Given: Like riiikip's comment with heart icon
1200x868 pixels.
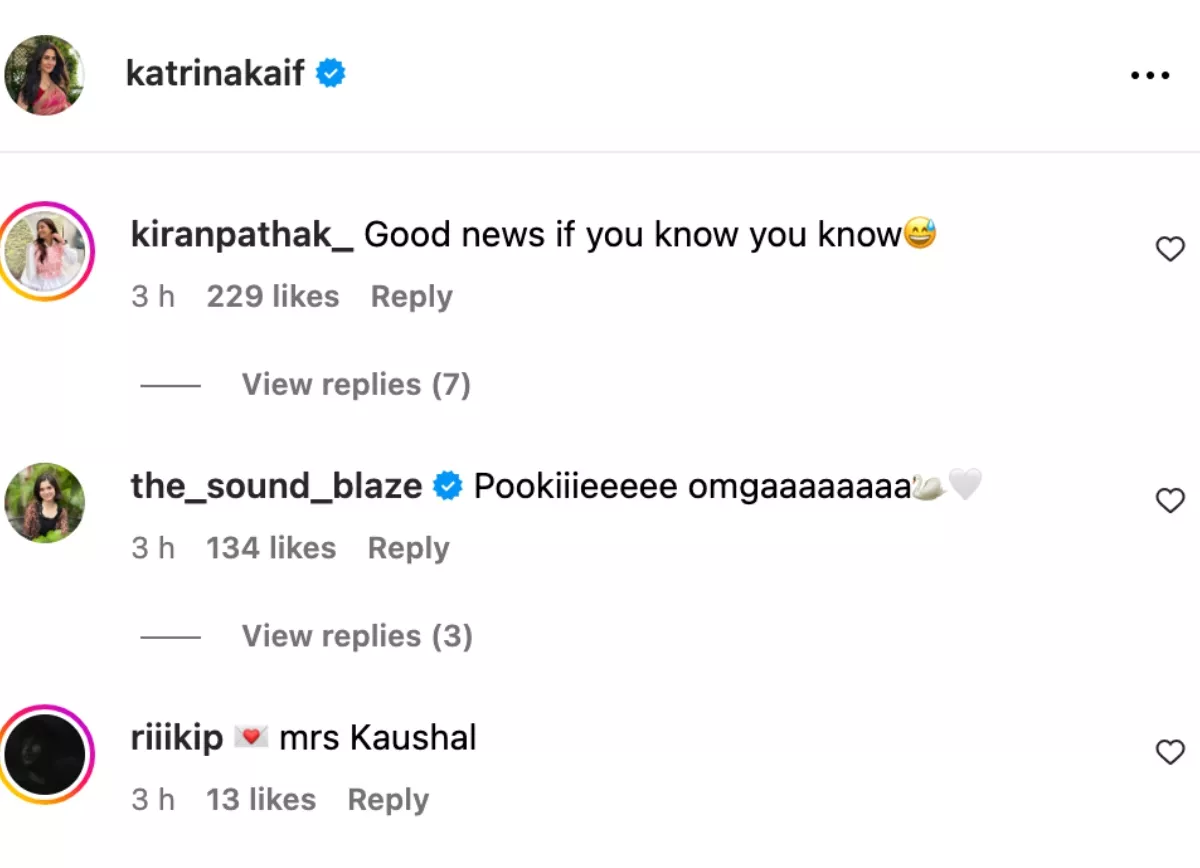Looking at the screenshot, I should [1169, 752].
